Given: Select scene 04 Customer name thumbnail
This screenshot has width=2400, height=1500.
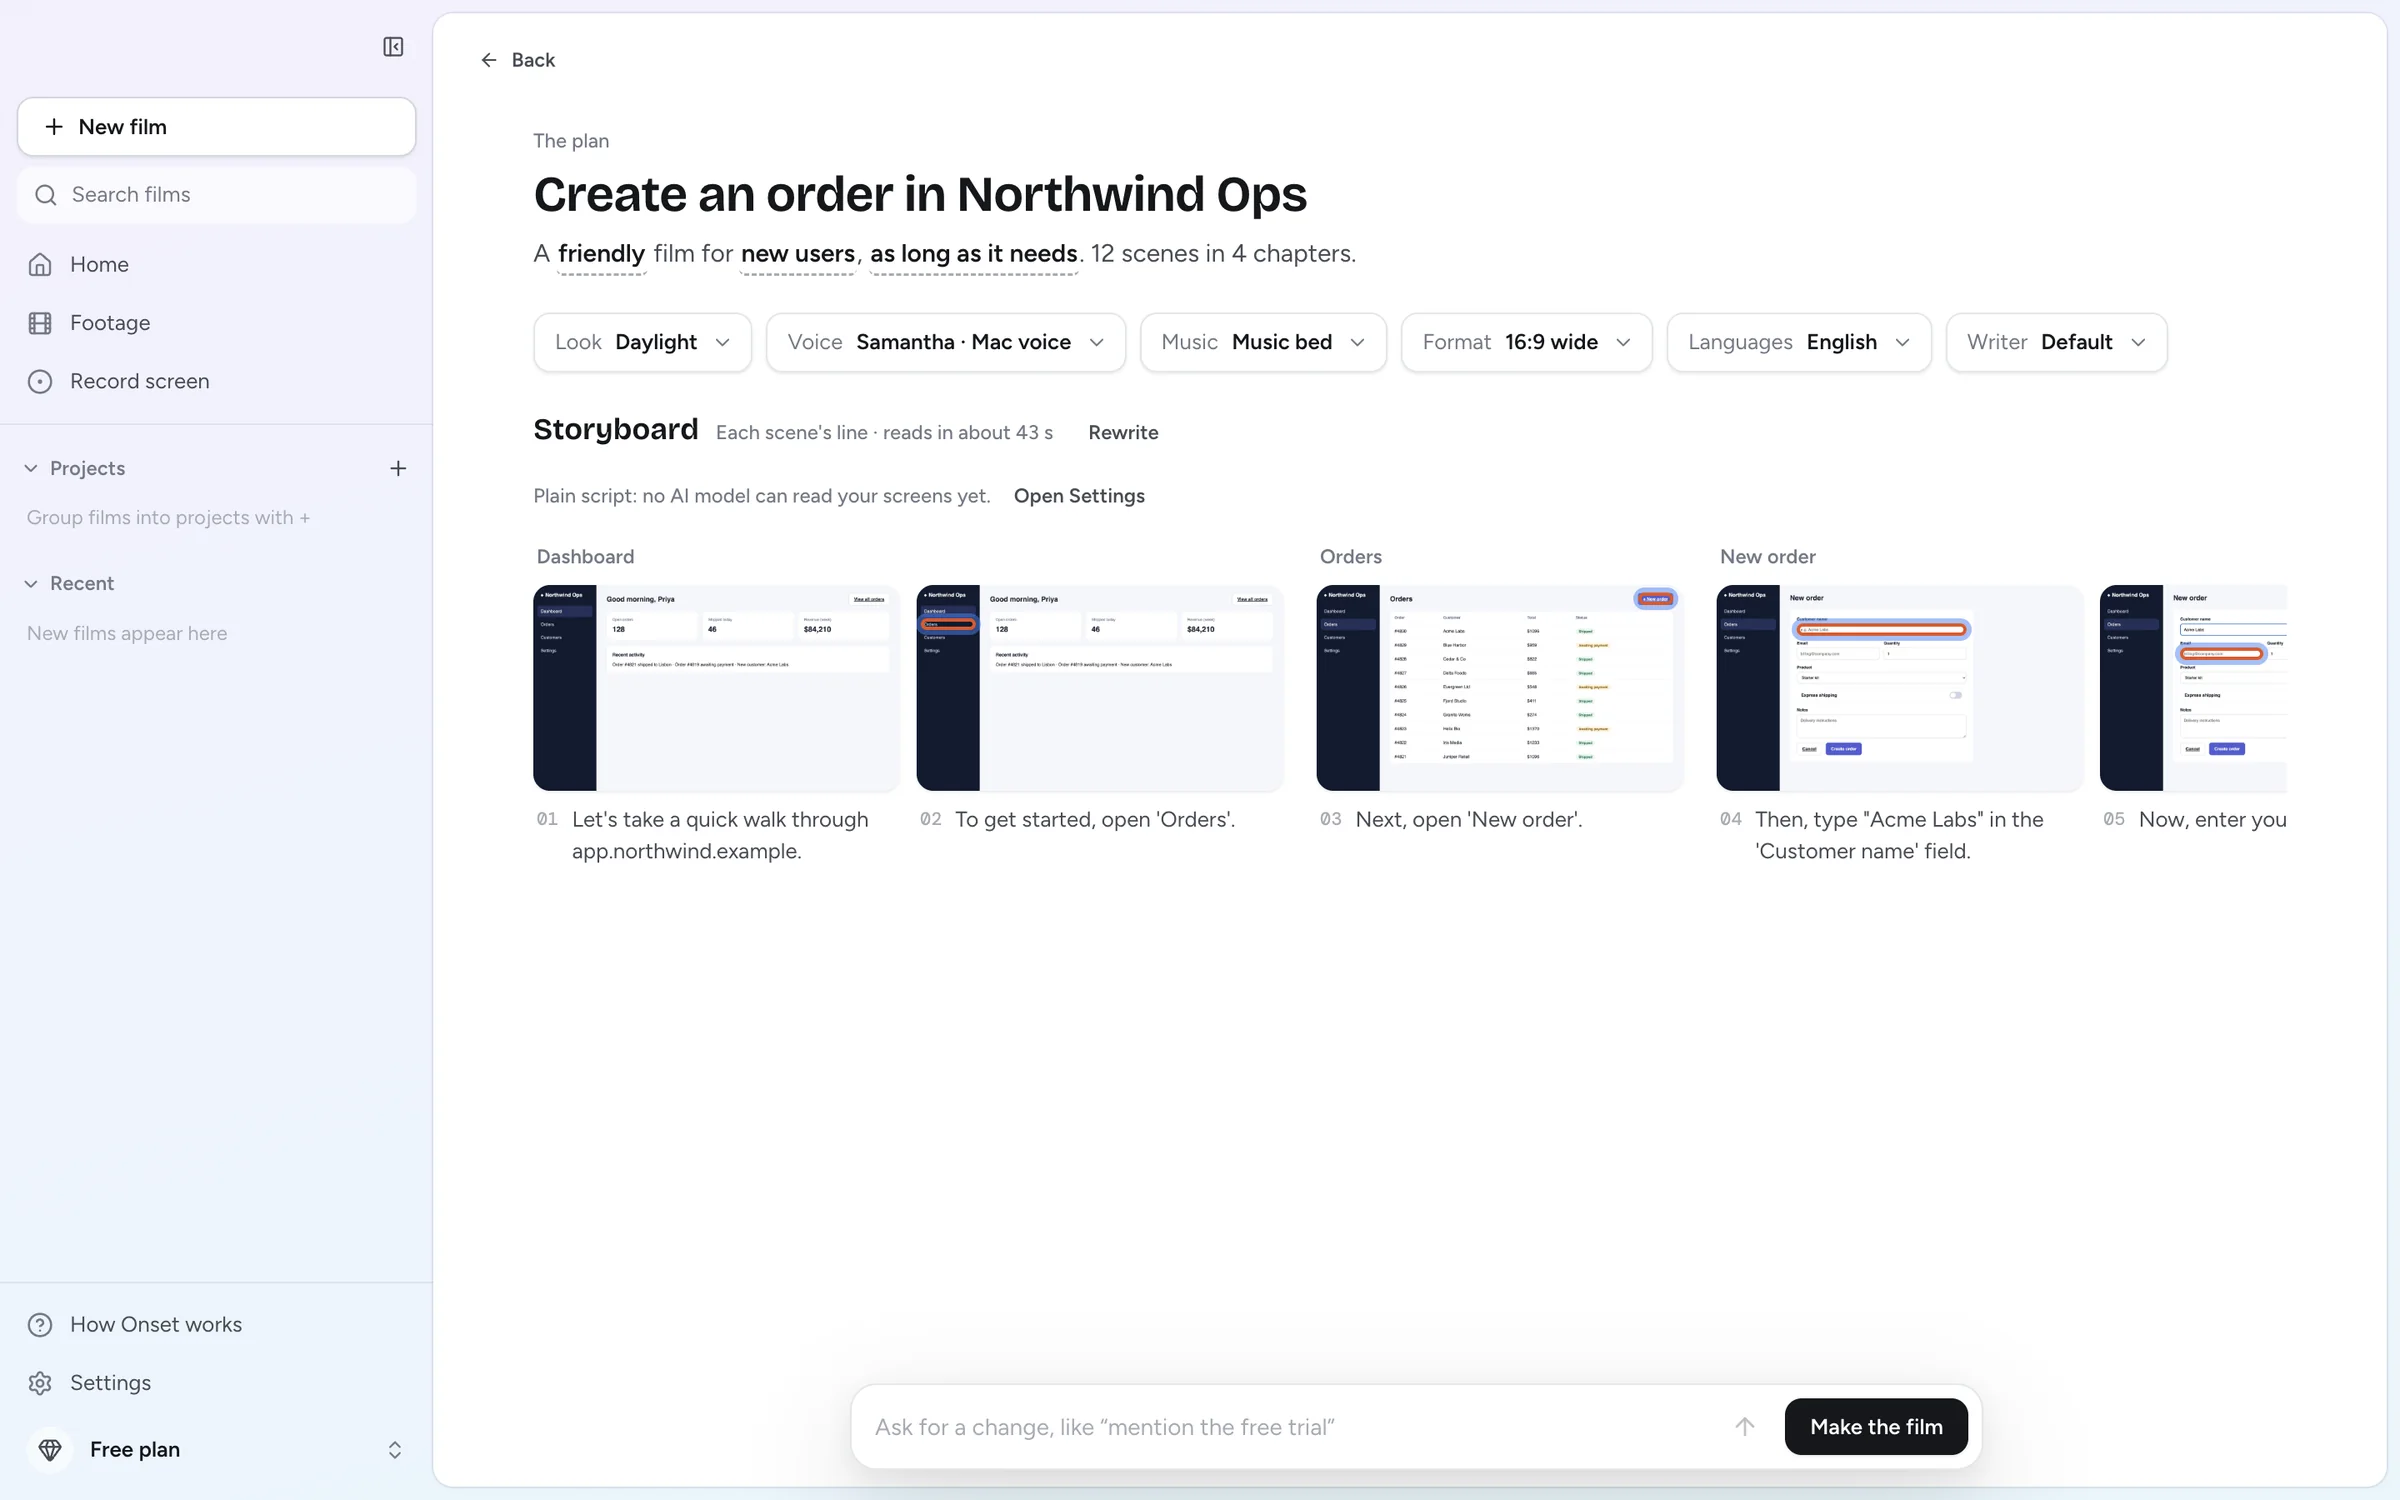Looking at the screenshot, I should pyautogui.click(x=1899, y=688).
